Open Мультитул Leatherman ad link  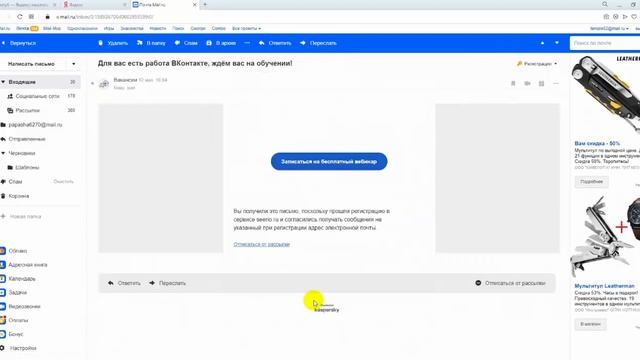click(x=604, y=286)
